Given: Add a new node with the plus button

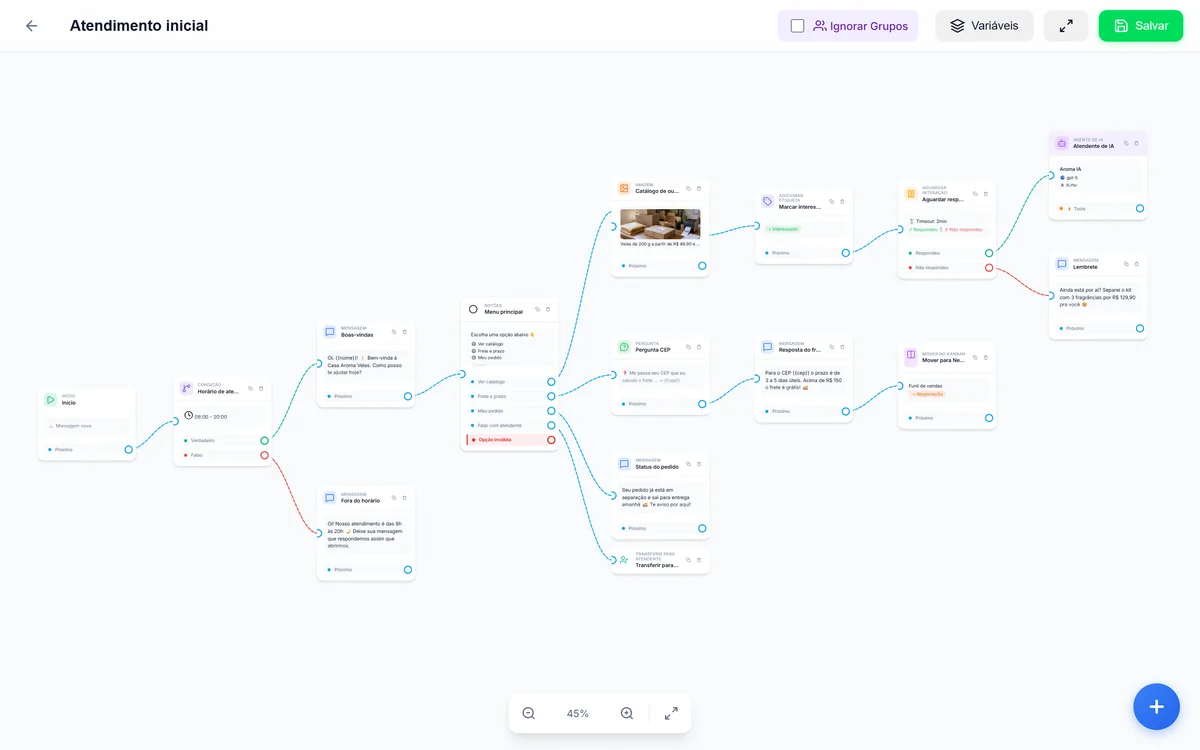Looking at the screenshot, I should 1157,707.
